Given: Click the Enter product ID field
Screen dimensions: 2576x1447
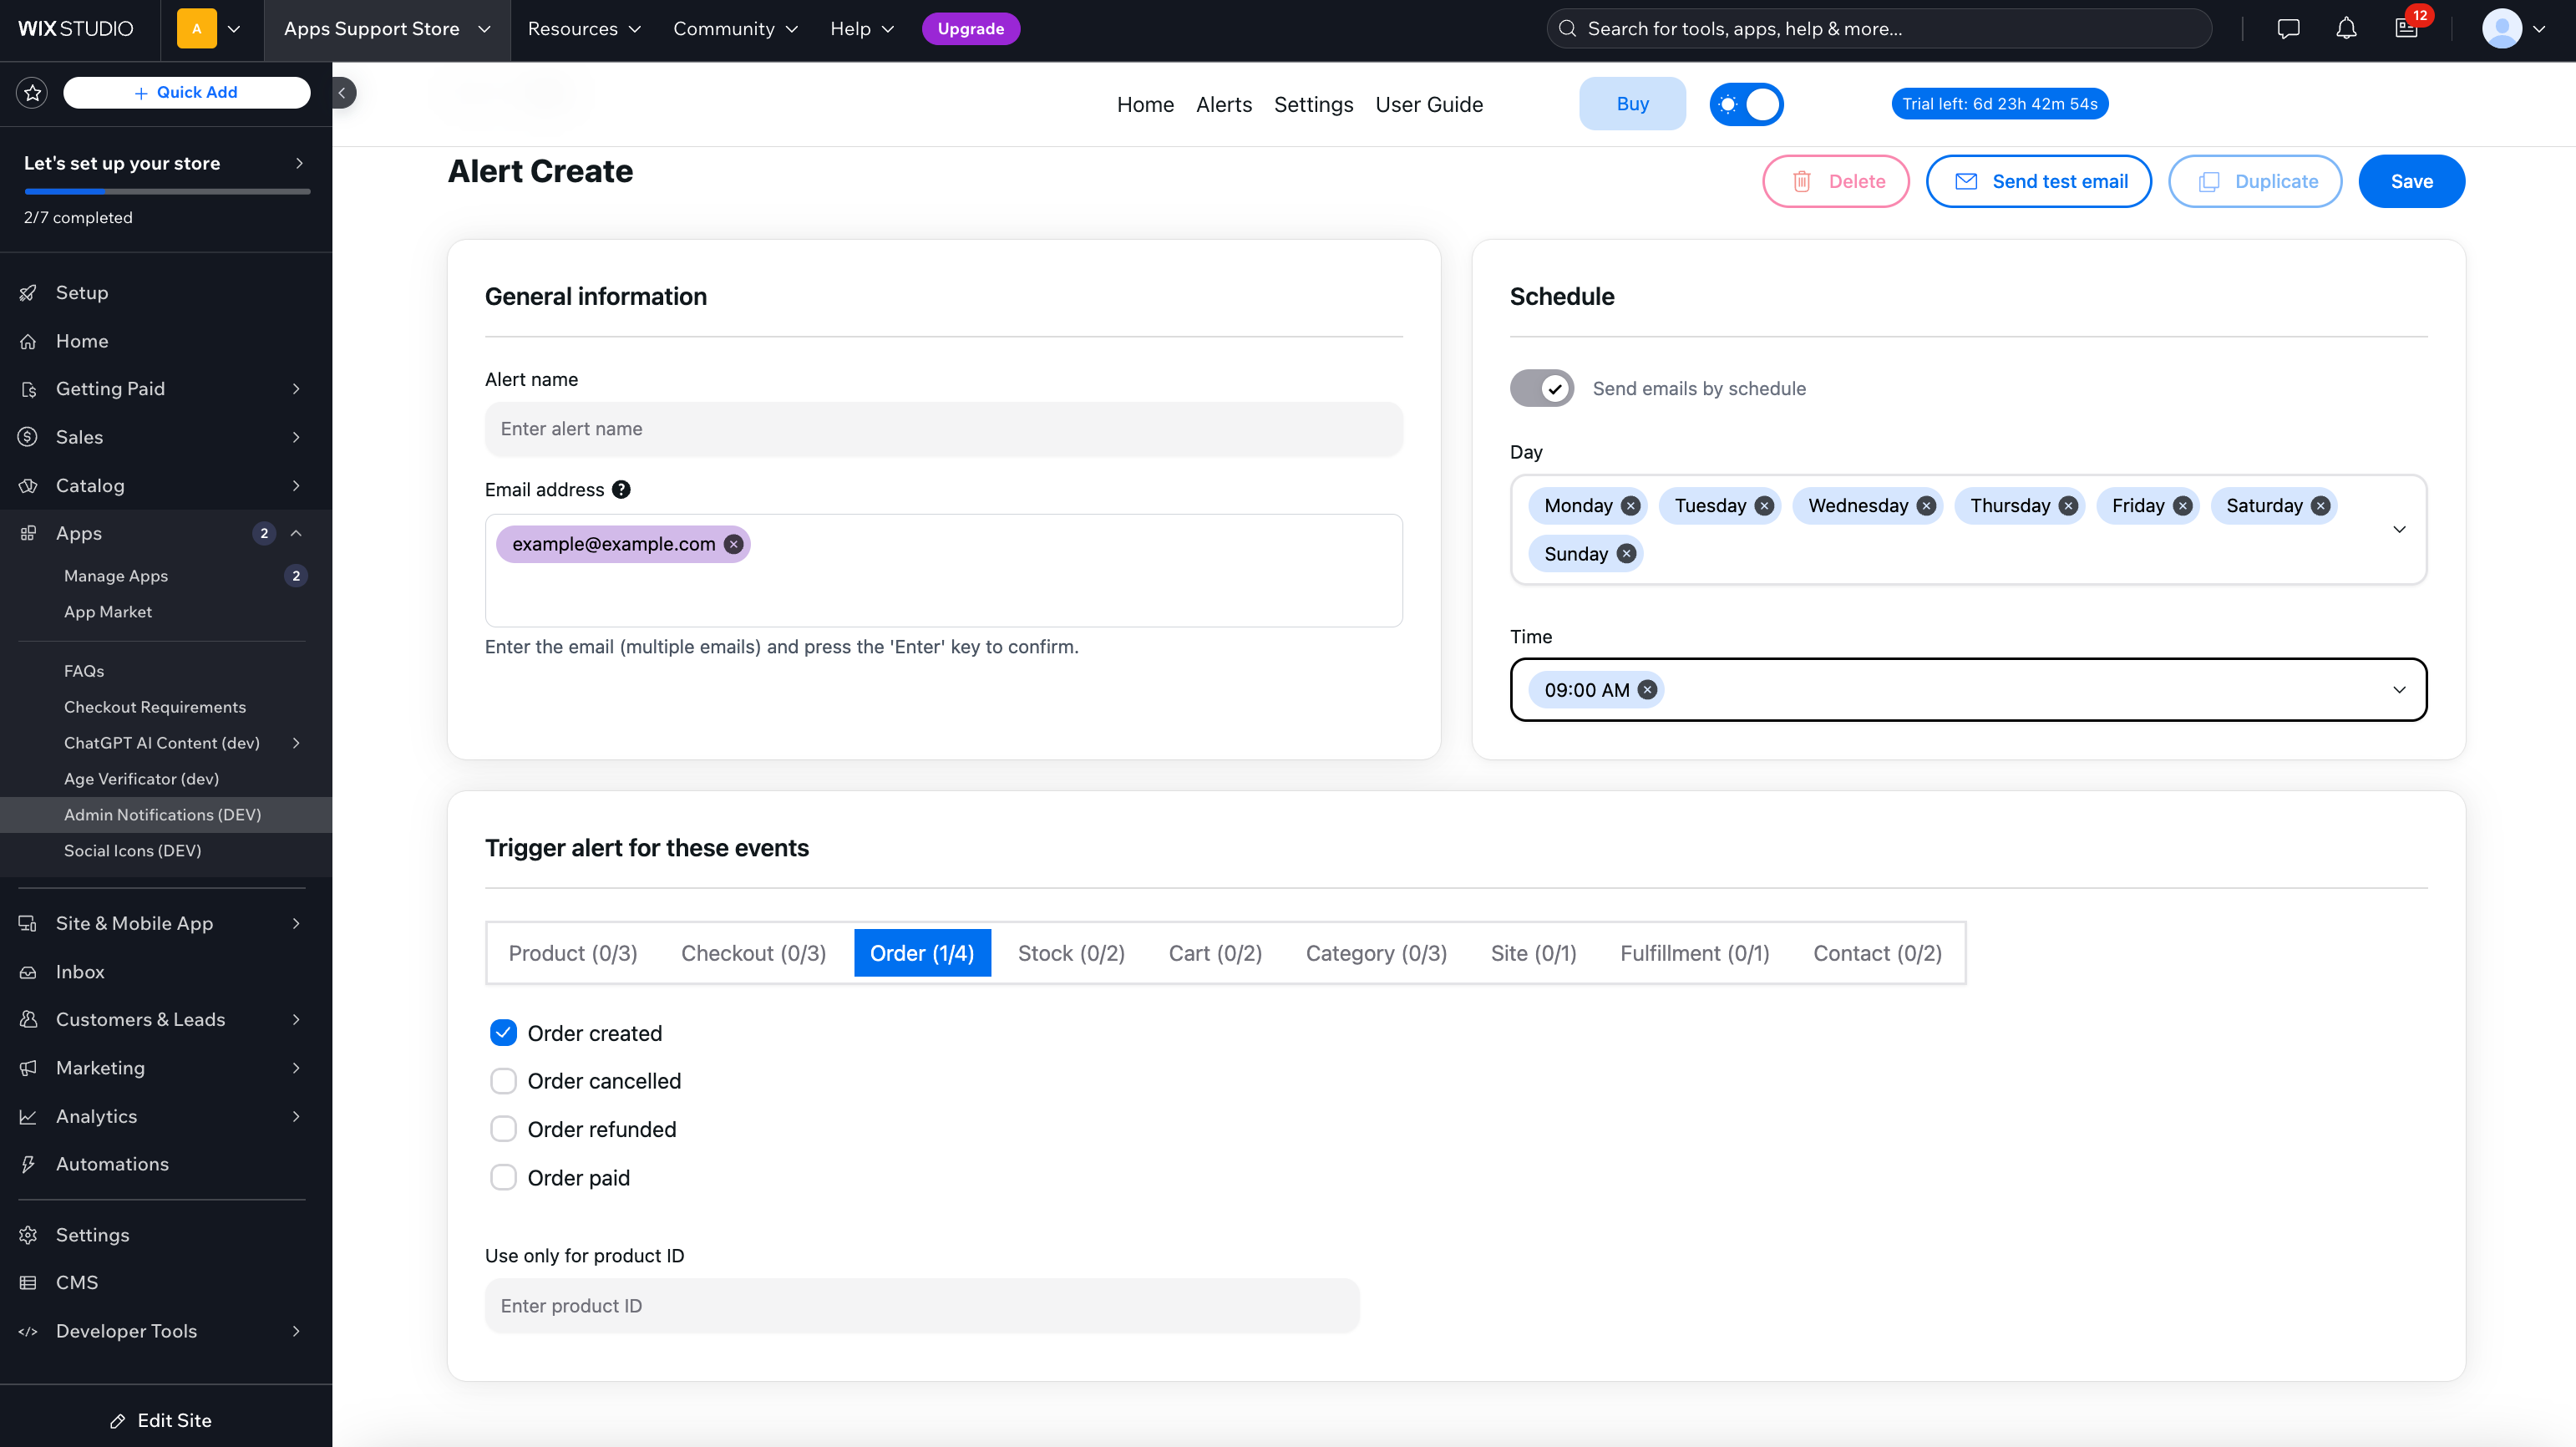Looking at the screenshot, I should (921, 1306).
